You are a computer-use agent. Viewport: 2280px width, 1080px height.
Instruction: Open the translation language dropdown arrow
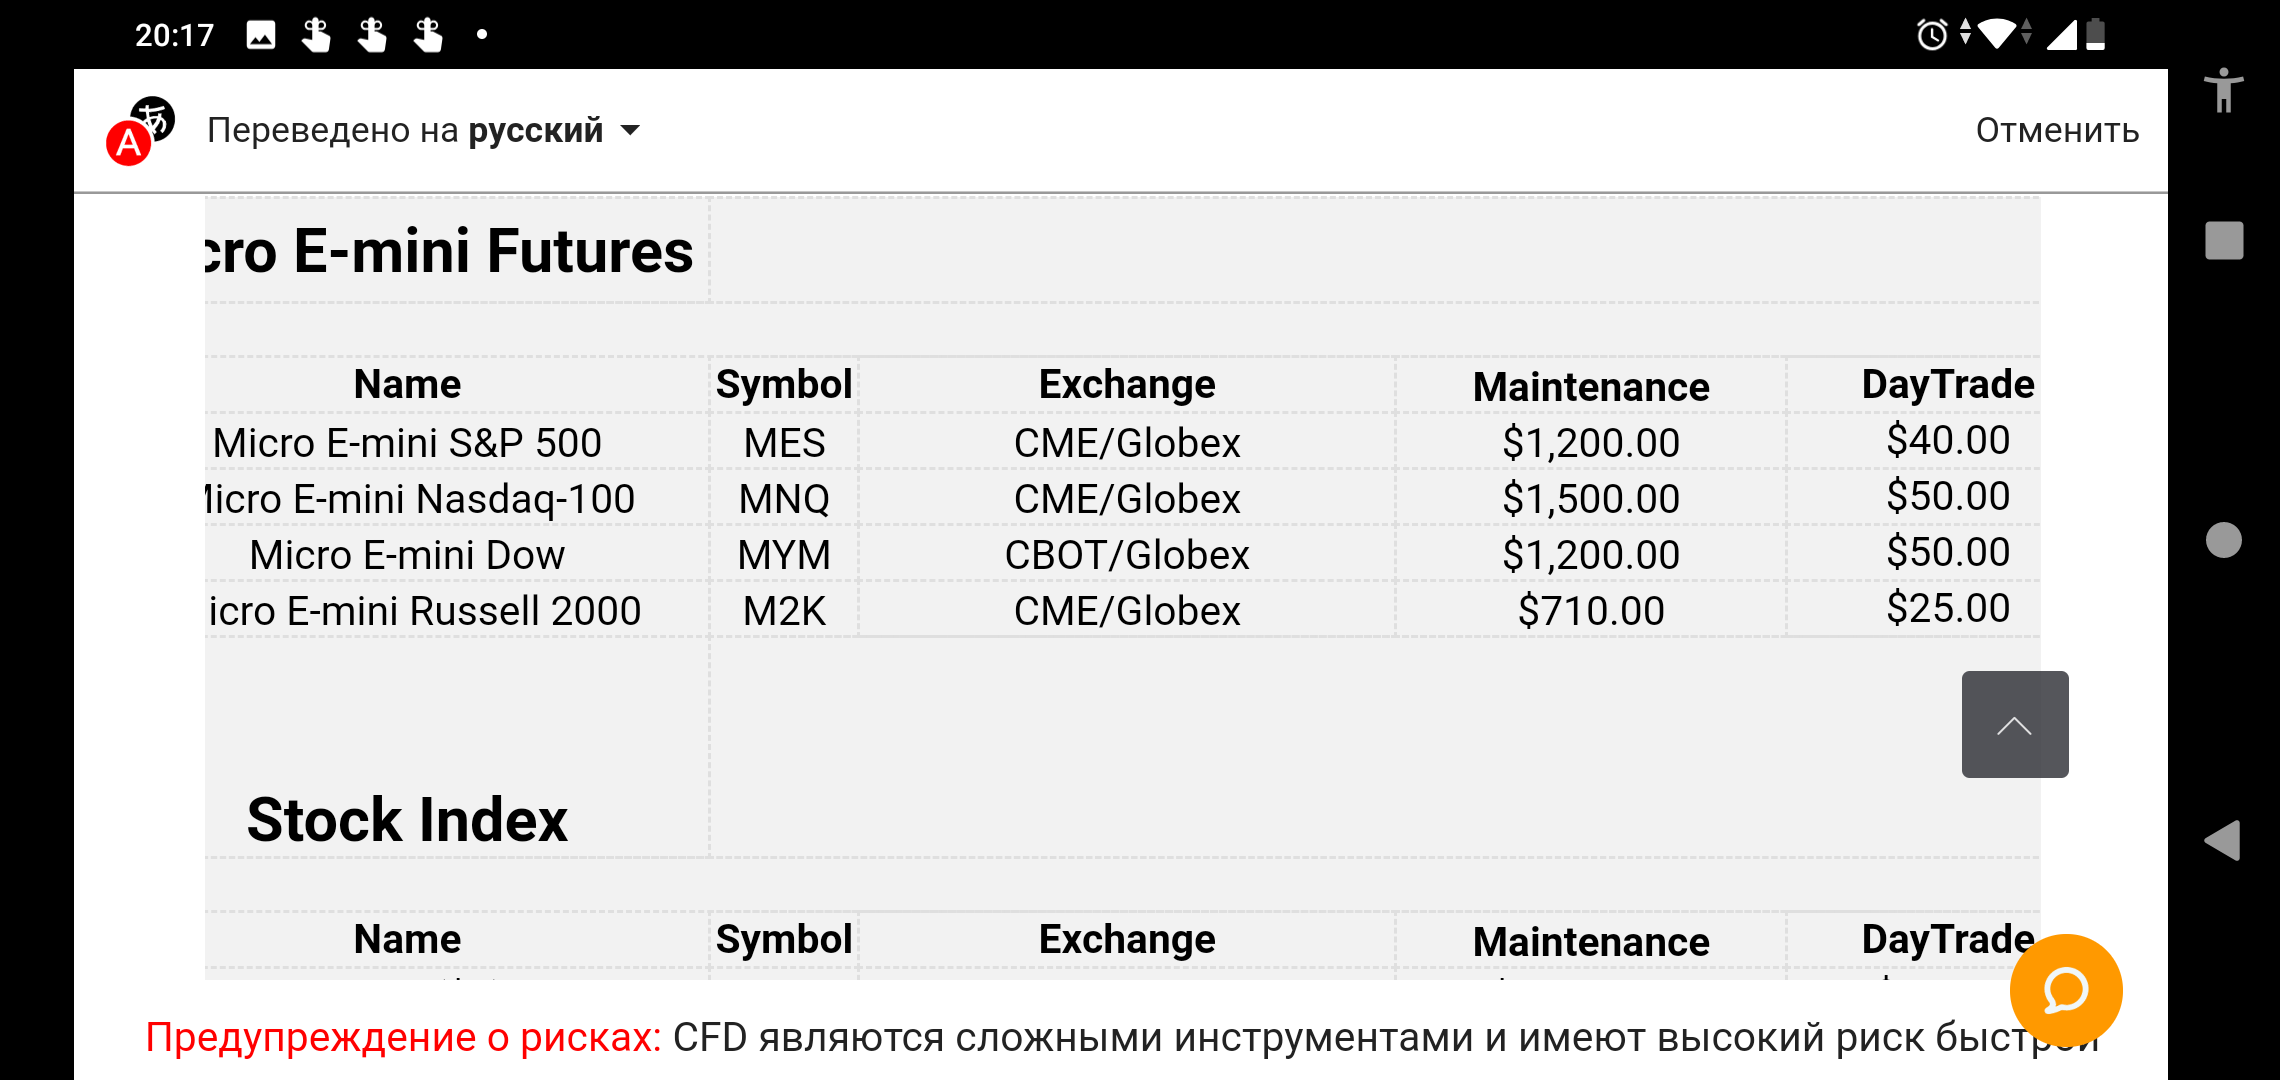(630, 130)
